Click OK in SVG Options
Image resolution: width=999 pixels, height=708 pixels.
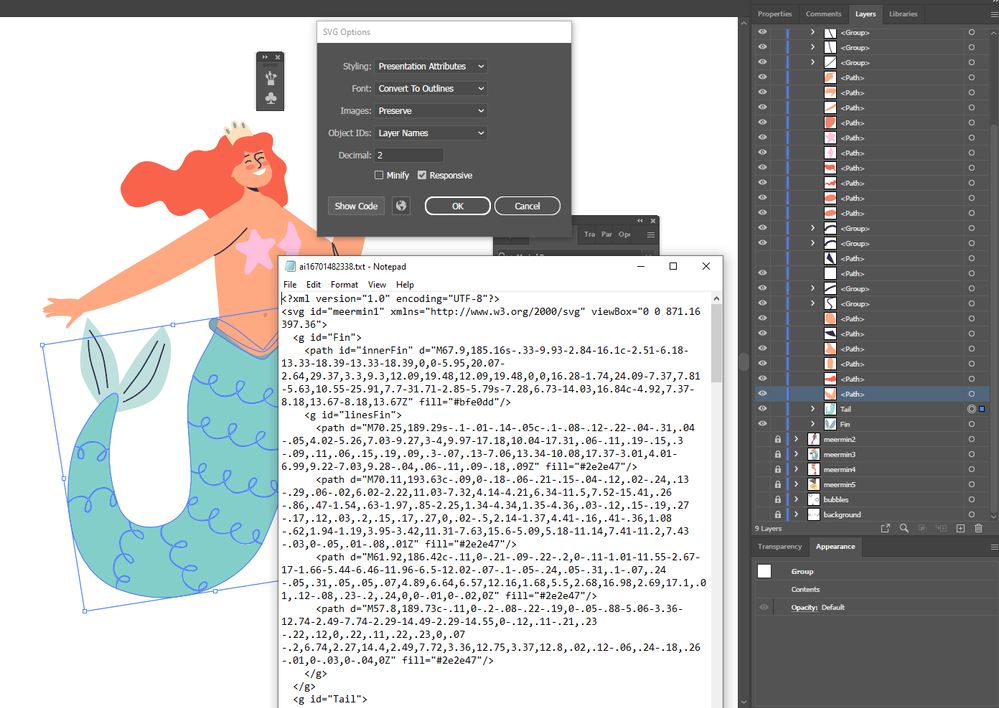coord(457,206)
